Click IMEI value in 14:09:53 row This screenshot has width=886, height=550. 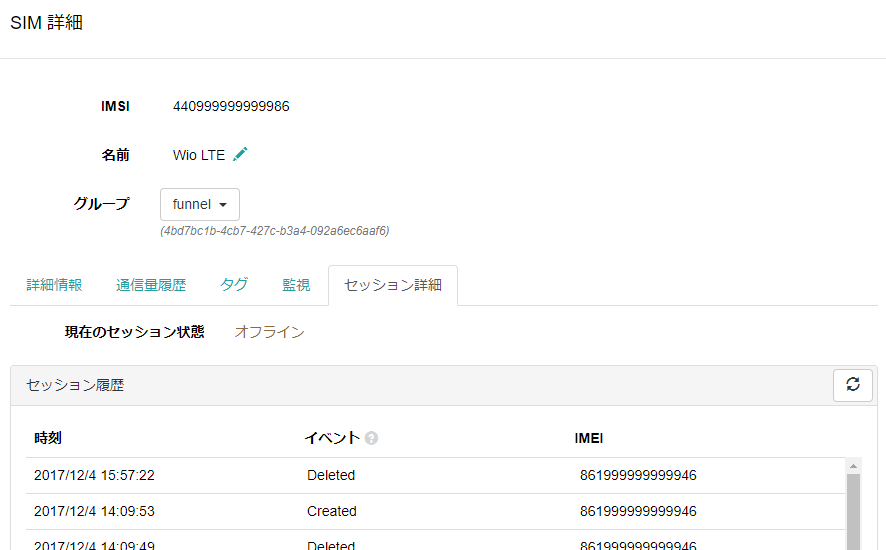point(638,512)
